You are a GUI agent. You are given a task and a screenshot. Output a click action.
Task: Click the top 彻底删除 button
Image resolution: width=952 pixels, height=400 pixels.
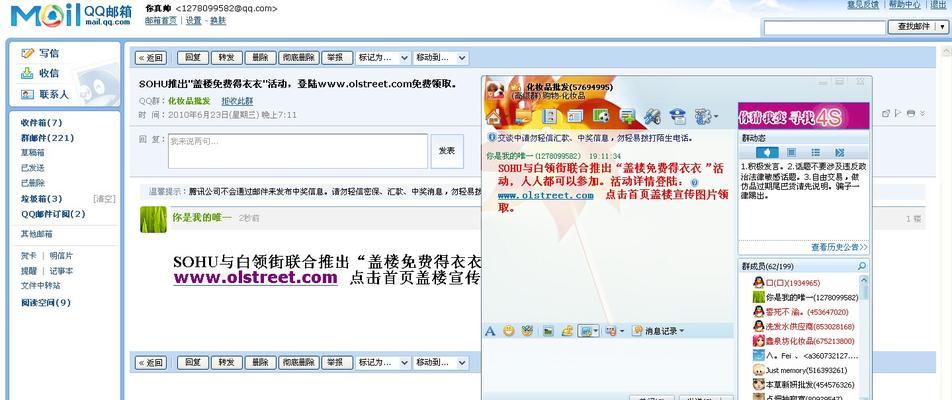click(x=299, y=58)
